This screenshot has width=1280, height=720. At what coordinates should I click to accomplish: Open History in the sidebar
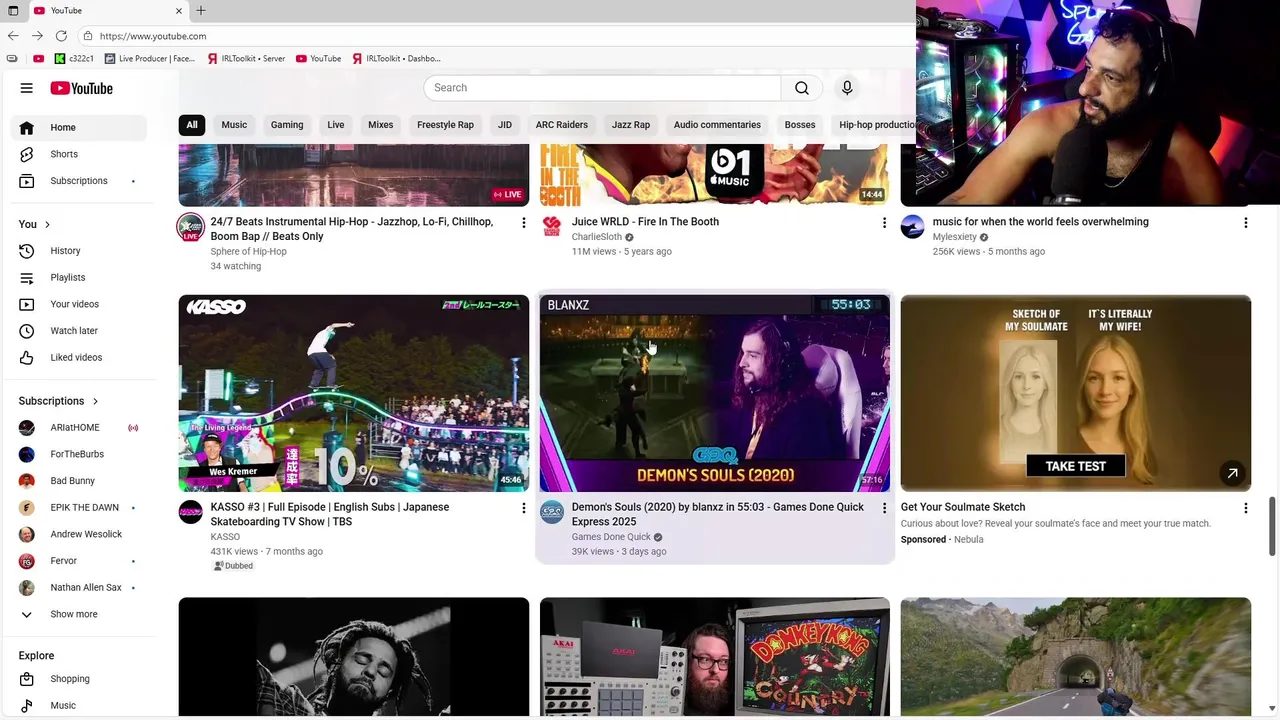pyautogui.click(x=79, y=251)
